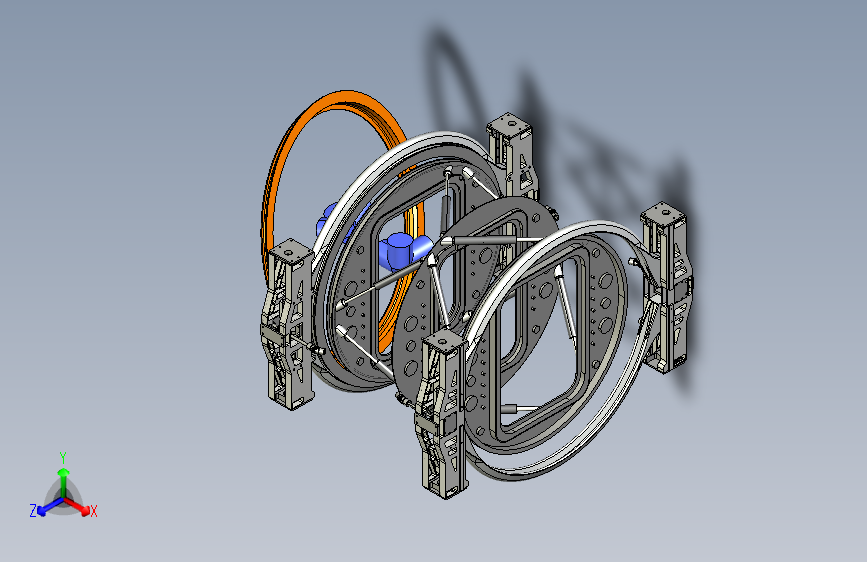
Task: Click the red X axis of the triad
Action: click(x=78, y=506)
